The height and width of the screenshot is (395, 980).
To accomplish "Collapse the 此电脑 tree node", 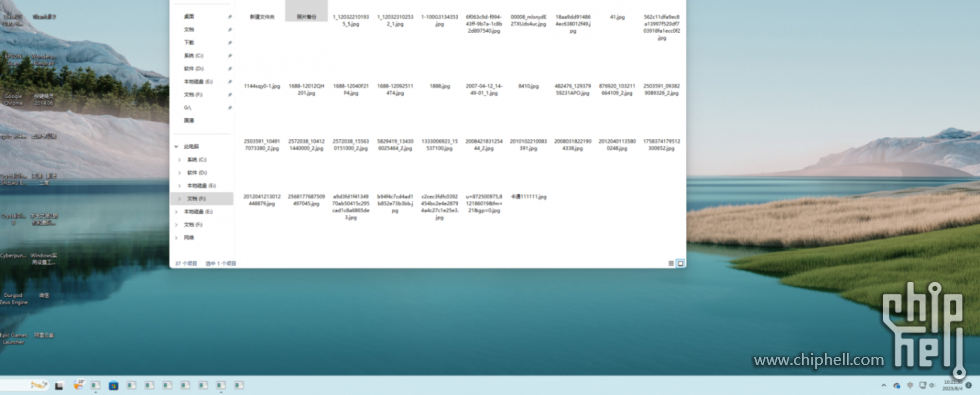I will [x=176, y=146].
